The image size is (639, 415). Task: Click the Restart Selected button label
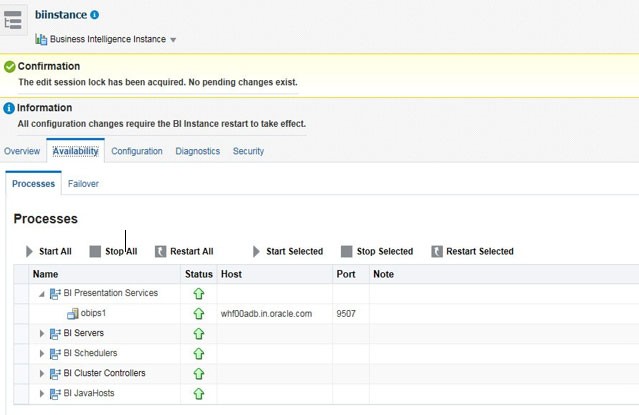tap(480, 252)
